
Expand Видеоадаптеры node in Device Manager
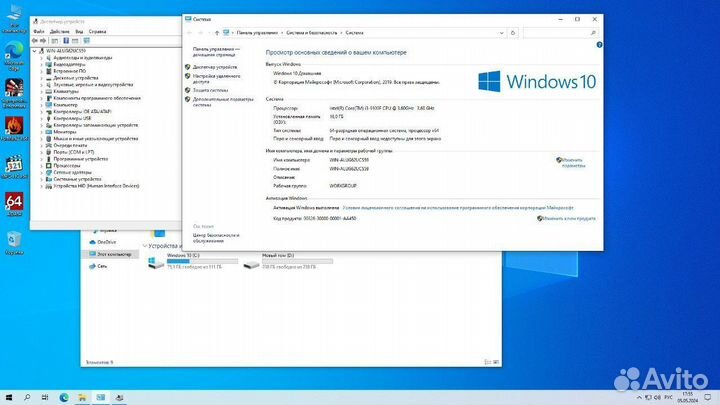click(41, 65)
